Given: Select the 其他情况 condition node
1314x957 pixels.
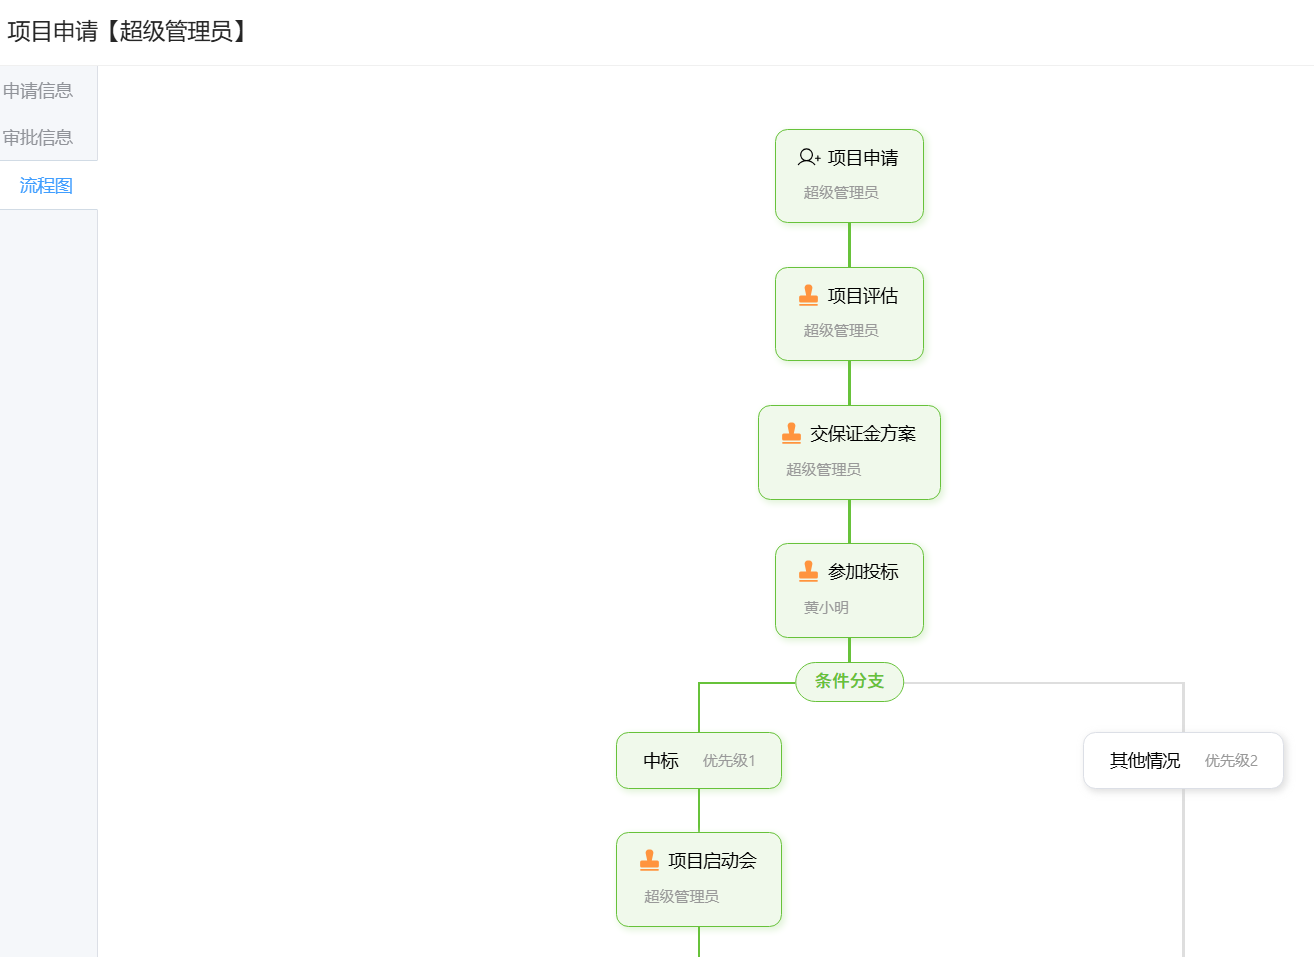Looking at the screenshot, I should [1145, 761].
